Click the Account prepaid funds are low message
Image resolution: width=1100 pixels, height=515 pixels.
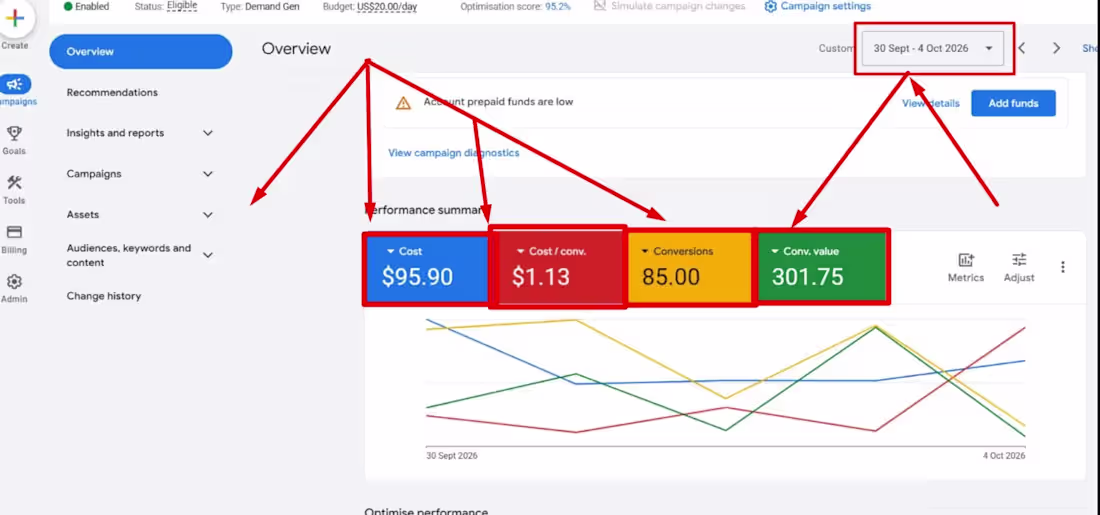click(498, 102)
